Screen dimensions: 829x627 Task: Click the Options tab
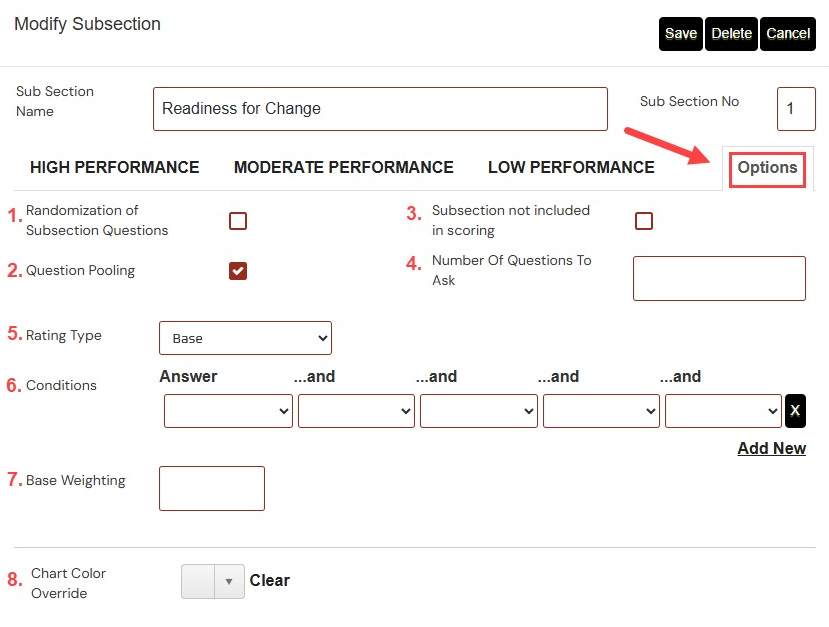pos(767,167)
